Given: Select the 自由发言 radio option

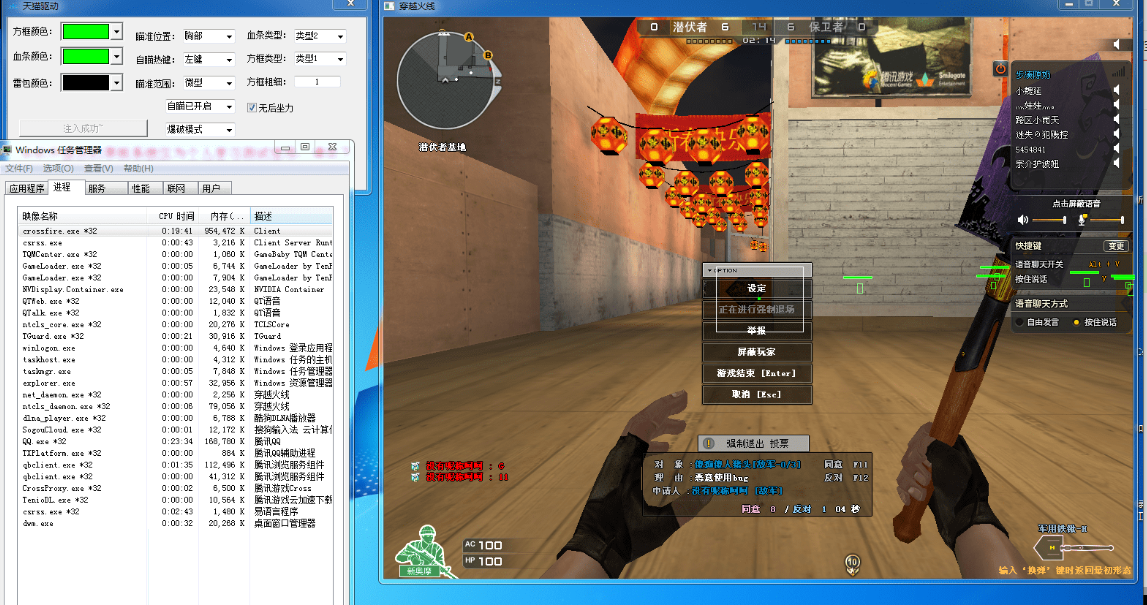Looking at the screenshot, I should (1020, 322).
